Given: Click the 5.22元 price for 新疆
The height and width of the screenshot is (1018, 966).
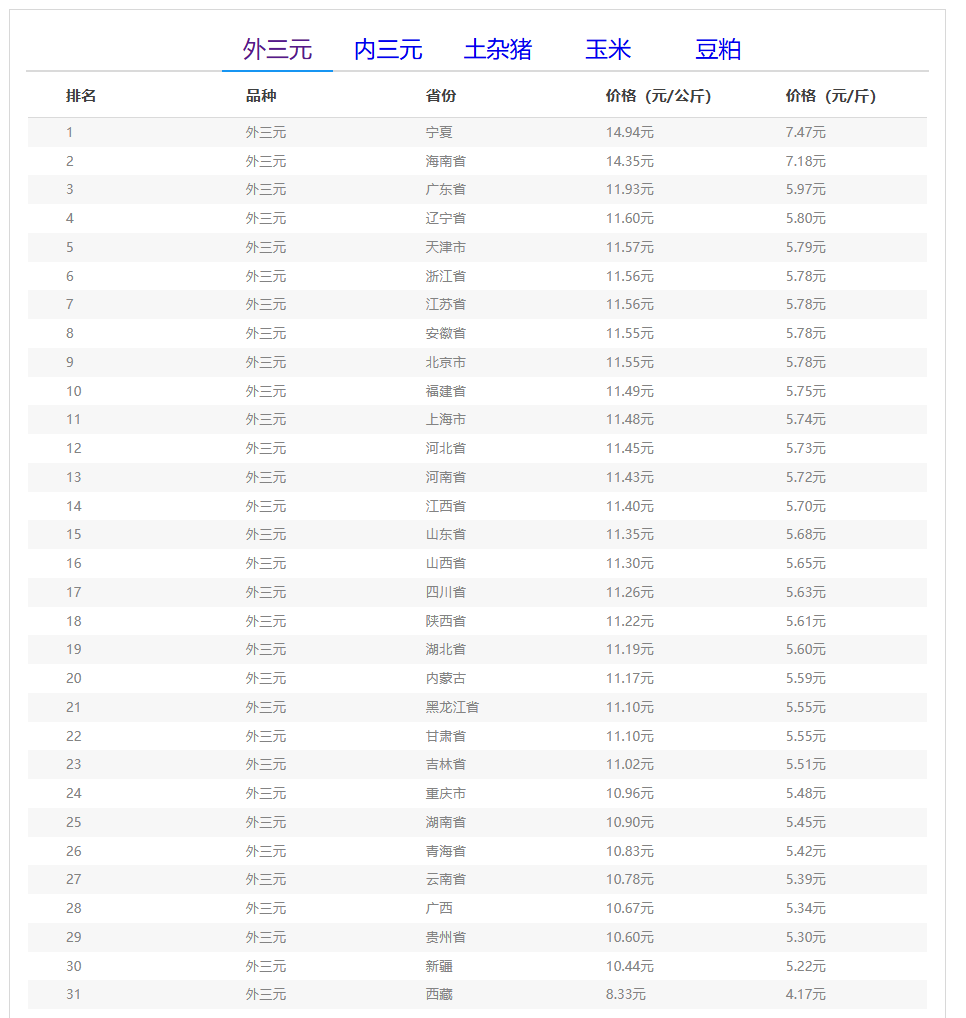Looking at the screenshot, I should [805, 966].
